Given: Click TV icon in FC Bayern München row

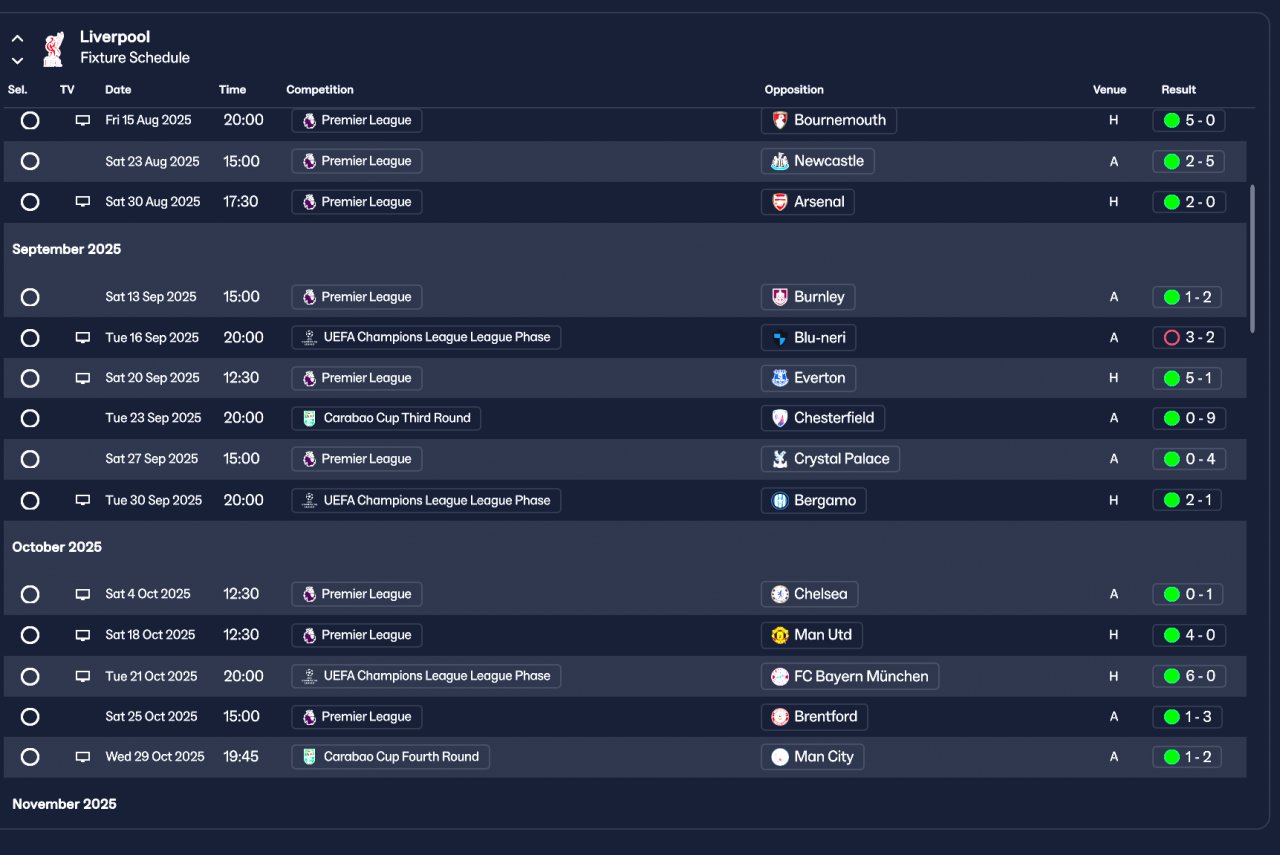Looking at the screenshot, I should (83, 676).
